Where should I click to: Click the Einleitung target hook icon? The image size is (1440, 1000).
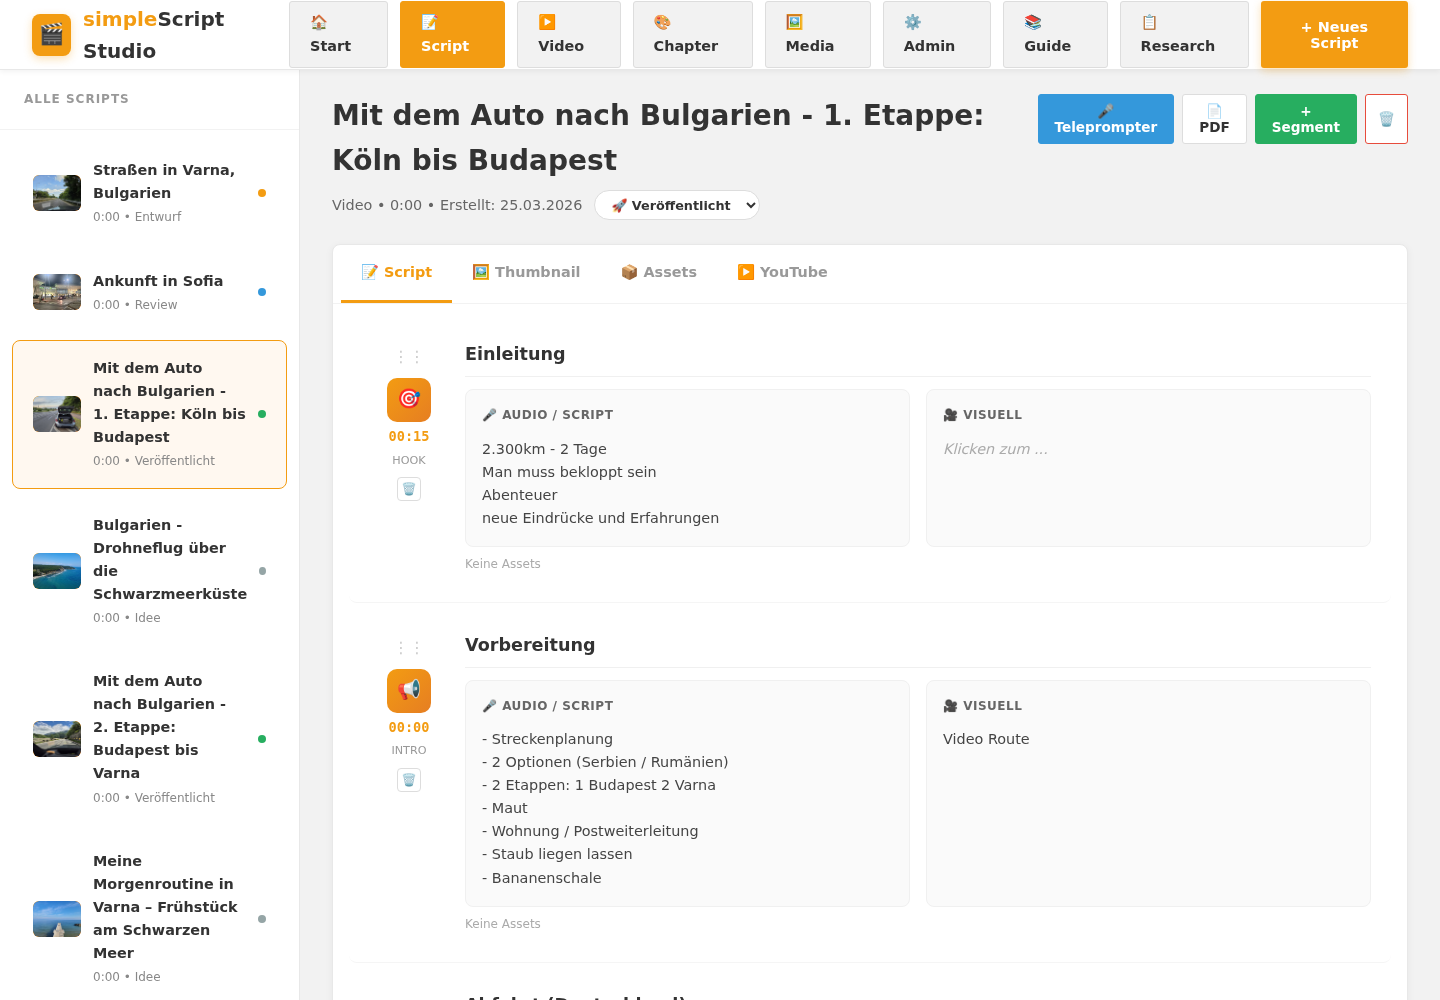409,400
